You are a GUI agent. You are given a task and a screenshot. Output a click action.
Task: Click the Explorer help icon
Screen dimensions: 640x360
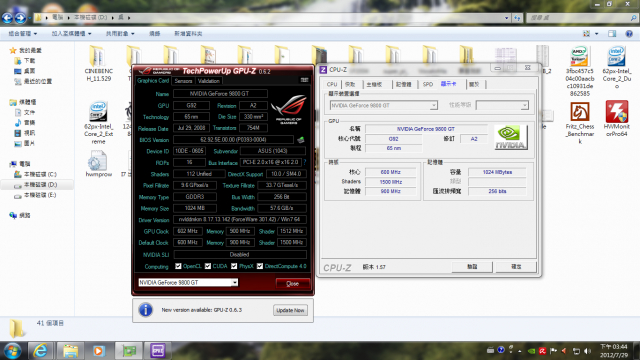pos(629,33)
